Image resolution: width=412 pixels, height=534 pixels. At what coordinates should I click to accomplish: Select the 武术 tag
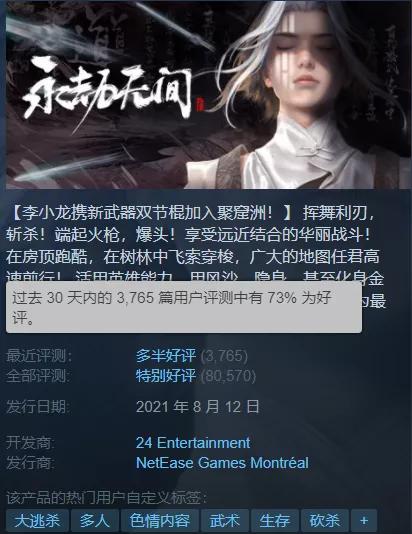pyautogui.click(x=225, y=521)
